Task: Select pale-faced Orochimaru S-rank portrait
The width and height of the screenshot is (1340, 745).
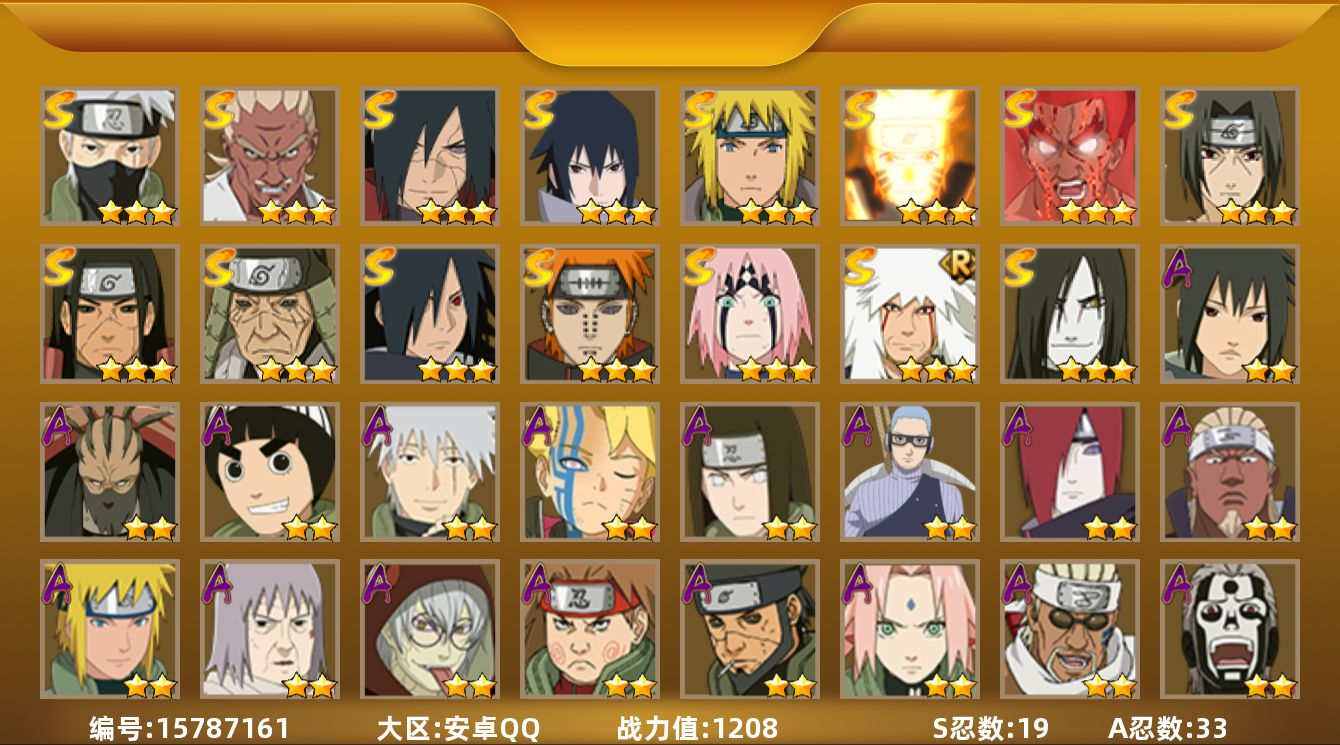Action: [x=1069, y=314]
